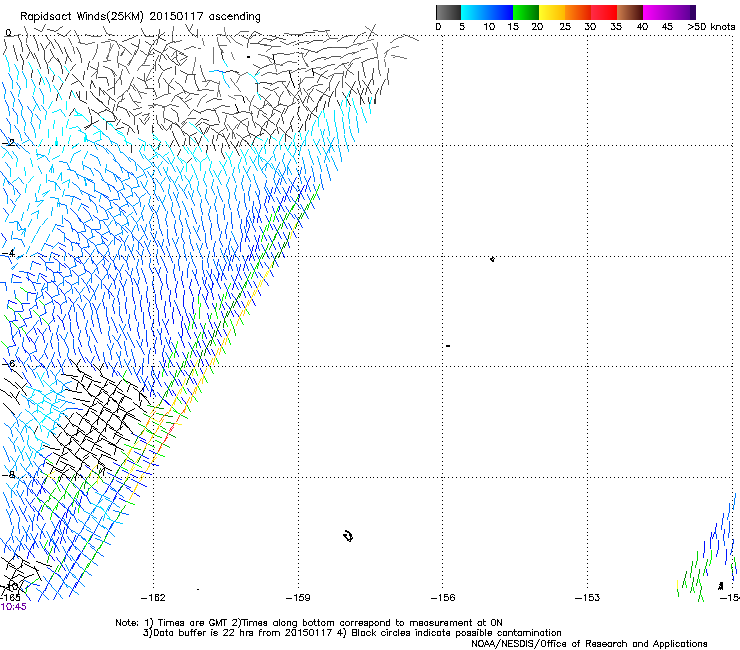Click the small island outline near -158
The image size is (740, 650).
[x=348, y=536]
